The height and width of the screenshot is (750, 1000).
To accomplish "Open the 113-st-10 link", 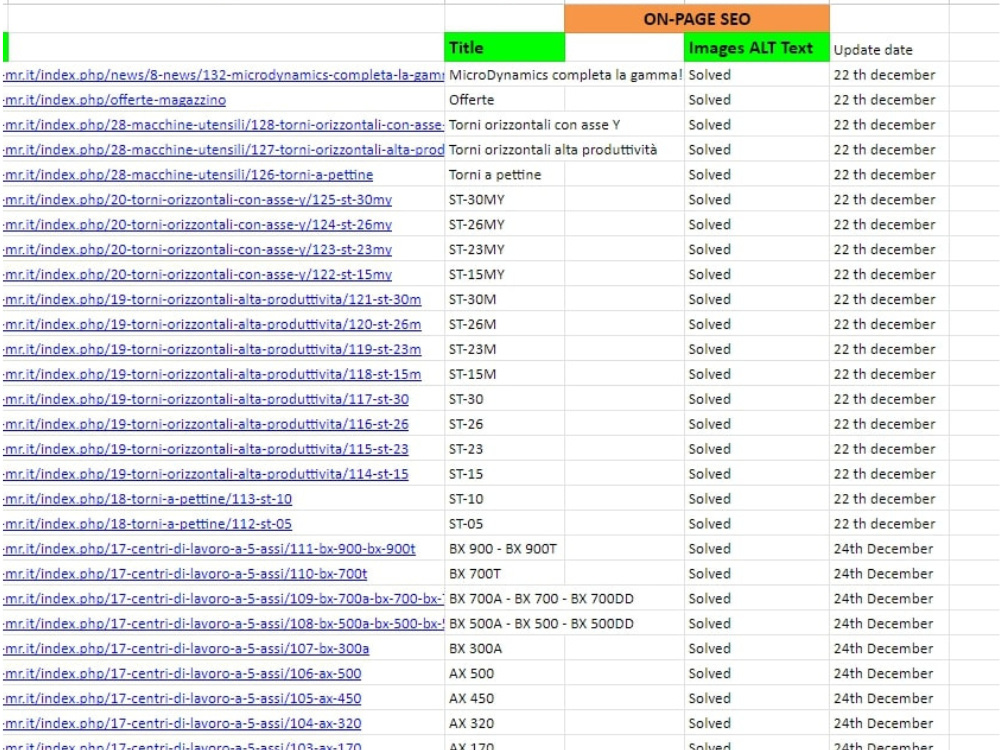I will [x=147, y=499].
